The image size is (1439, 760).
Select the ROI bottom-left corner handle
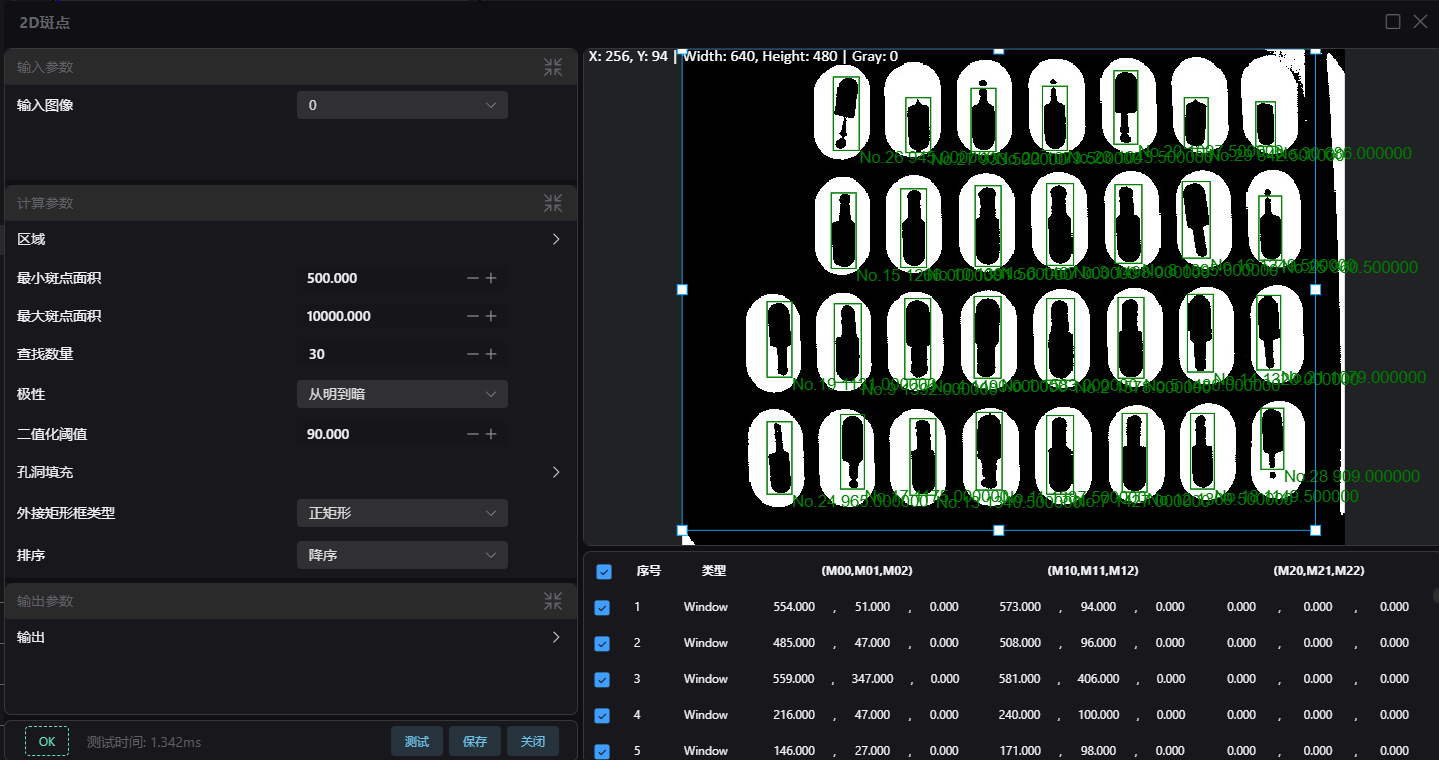click(x=682, y=530)
